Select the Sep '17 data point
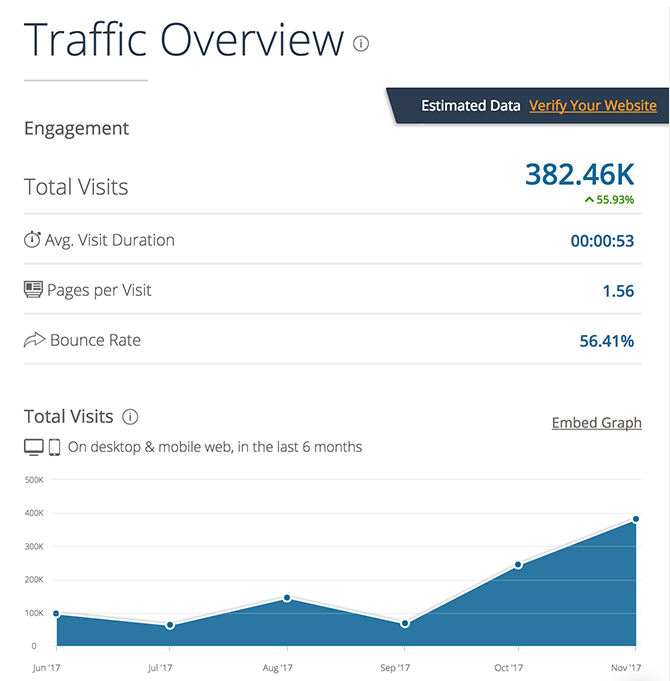670x681 pixels. coord(405,623)
